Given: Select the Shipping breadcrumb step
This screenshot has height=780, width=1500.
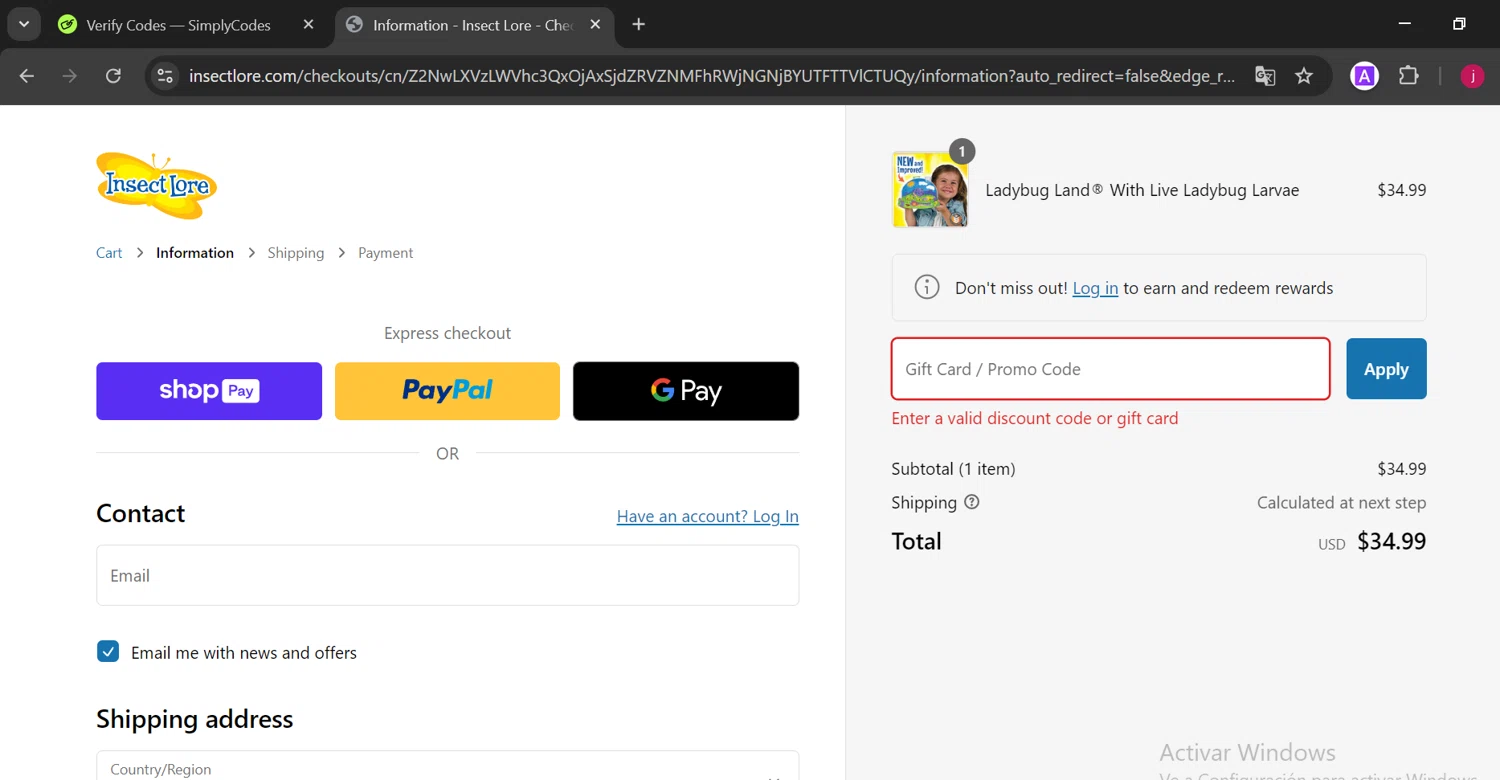Looking at the screenshot, I should (x=296, y=253).
